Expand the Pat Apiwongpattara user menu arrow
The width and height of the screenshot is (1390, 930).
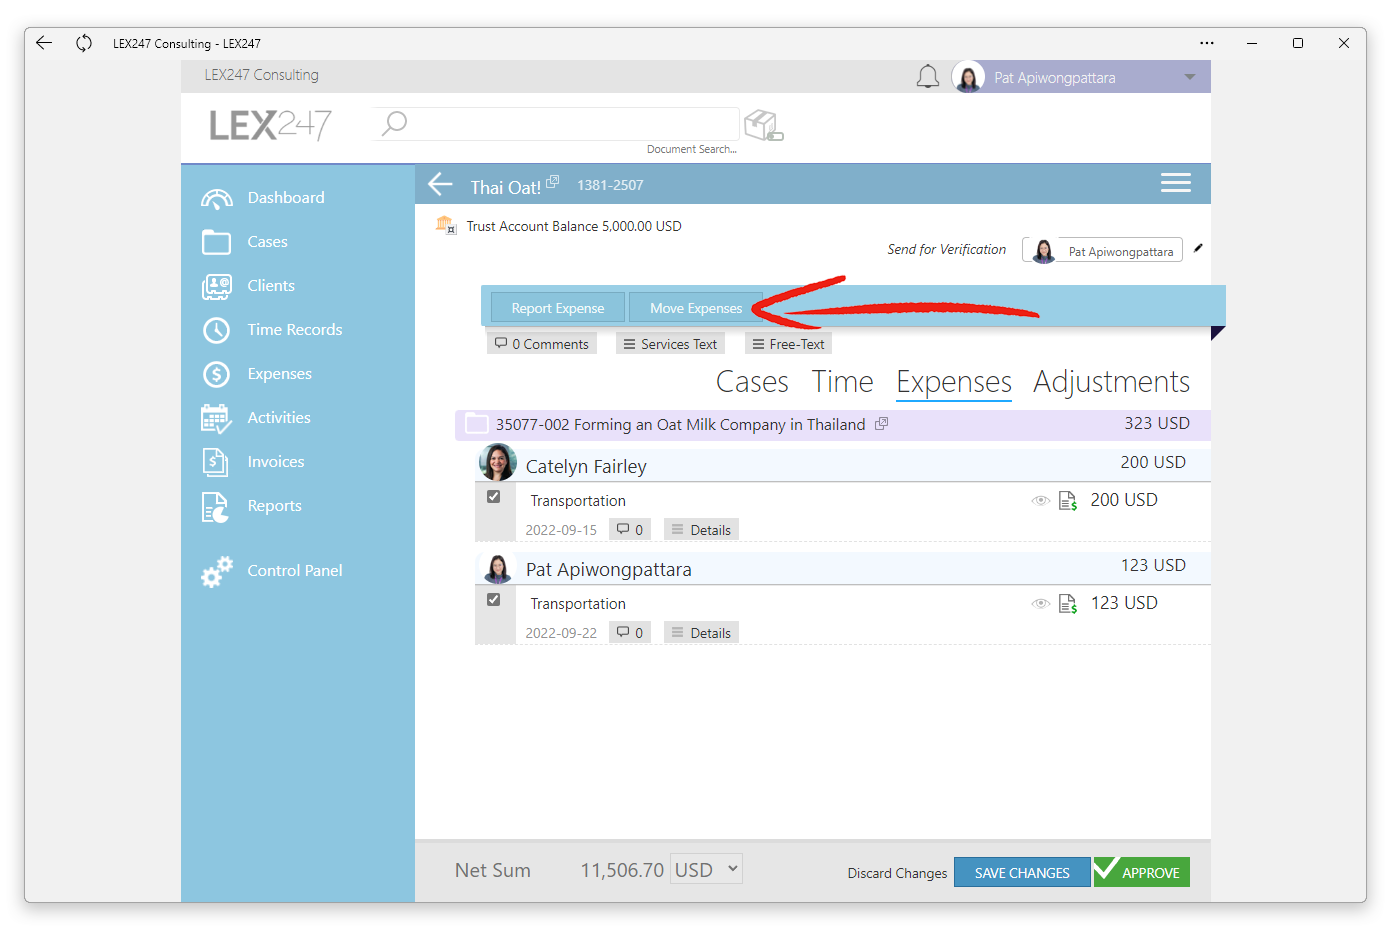tap(1190, 77)
